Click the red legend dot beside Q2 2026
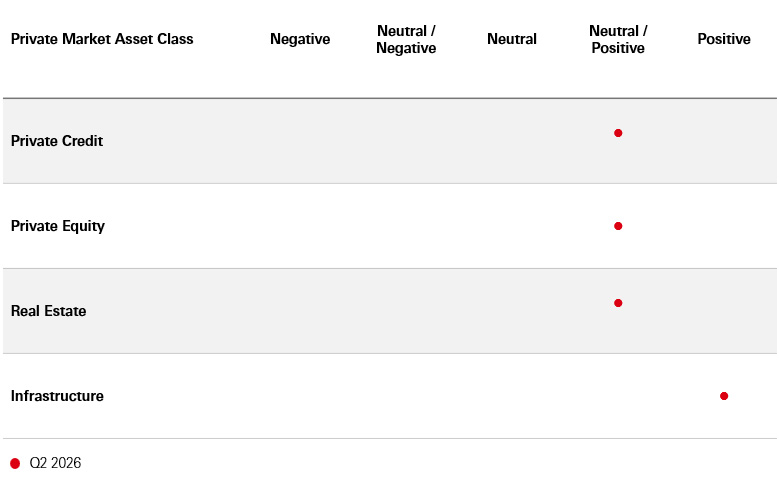This screenshot has height=487, width=779. click(x=15, y=464)
